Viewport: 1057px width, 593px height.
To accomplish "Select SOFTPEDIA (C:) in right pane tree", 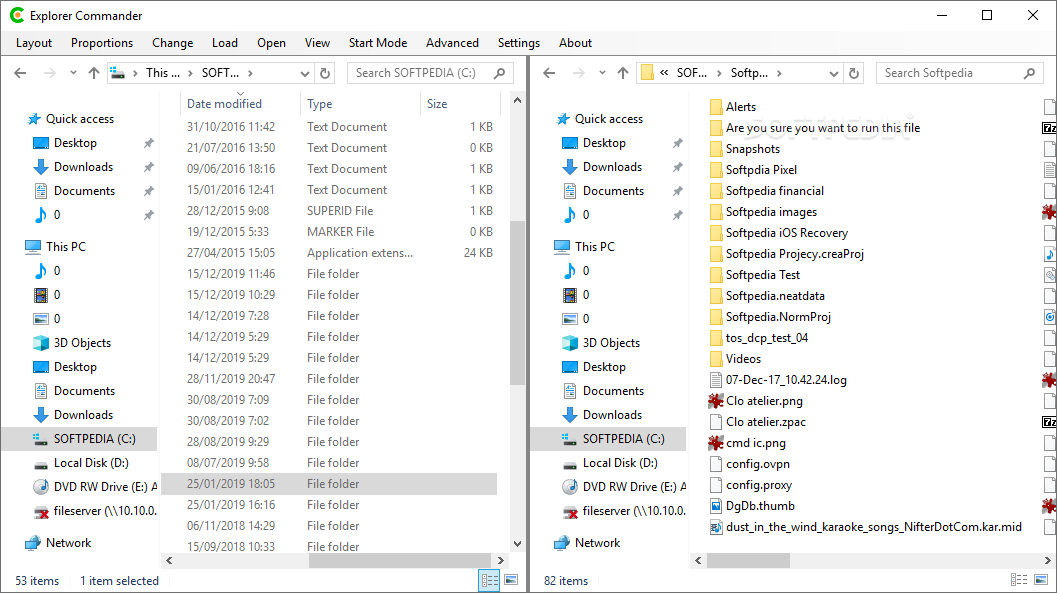I will click(x=609, y=439).
